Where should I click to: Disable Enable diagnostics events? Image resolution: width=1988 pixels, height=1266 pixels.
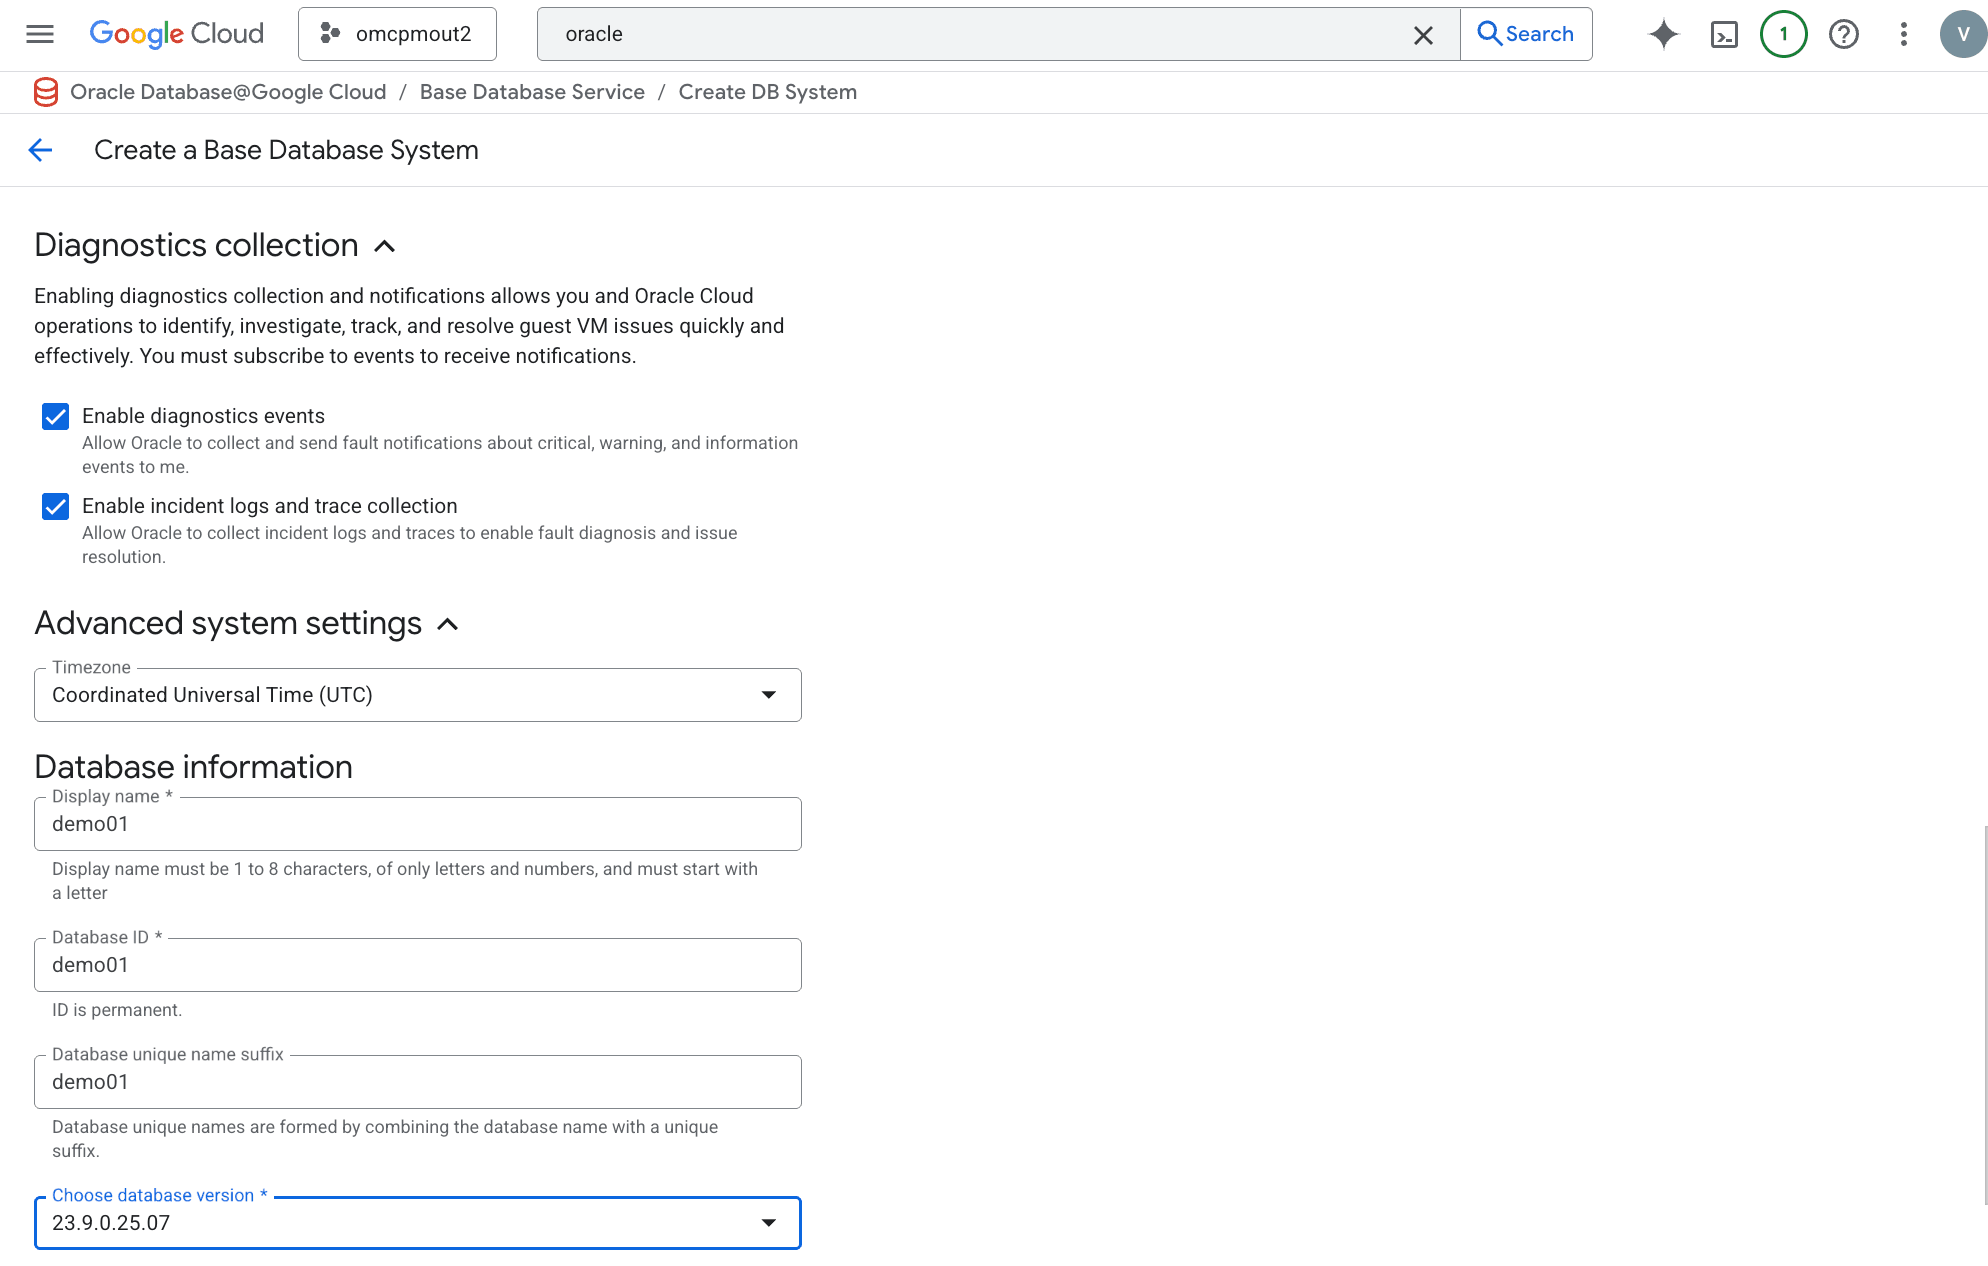coord(55,417)
